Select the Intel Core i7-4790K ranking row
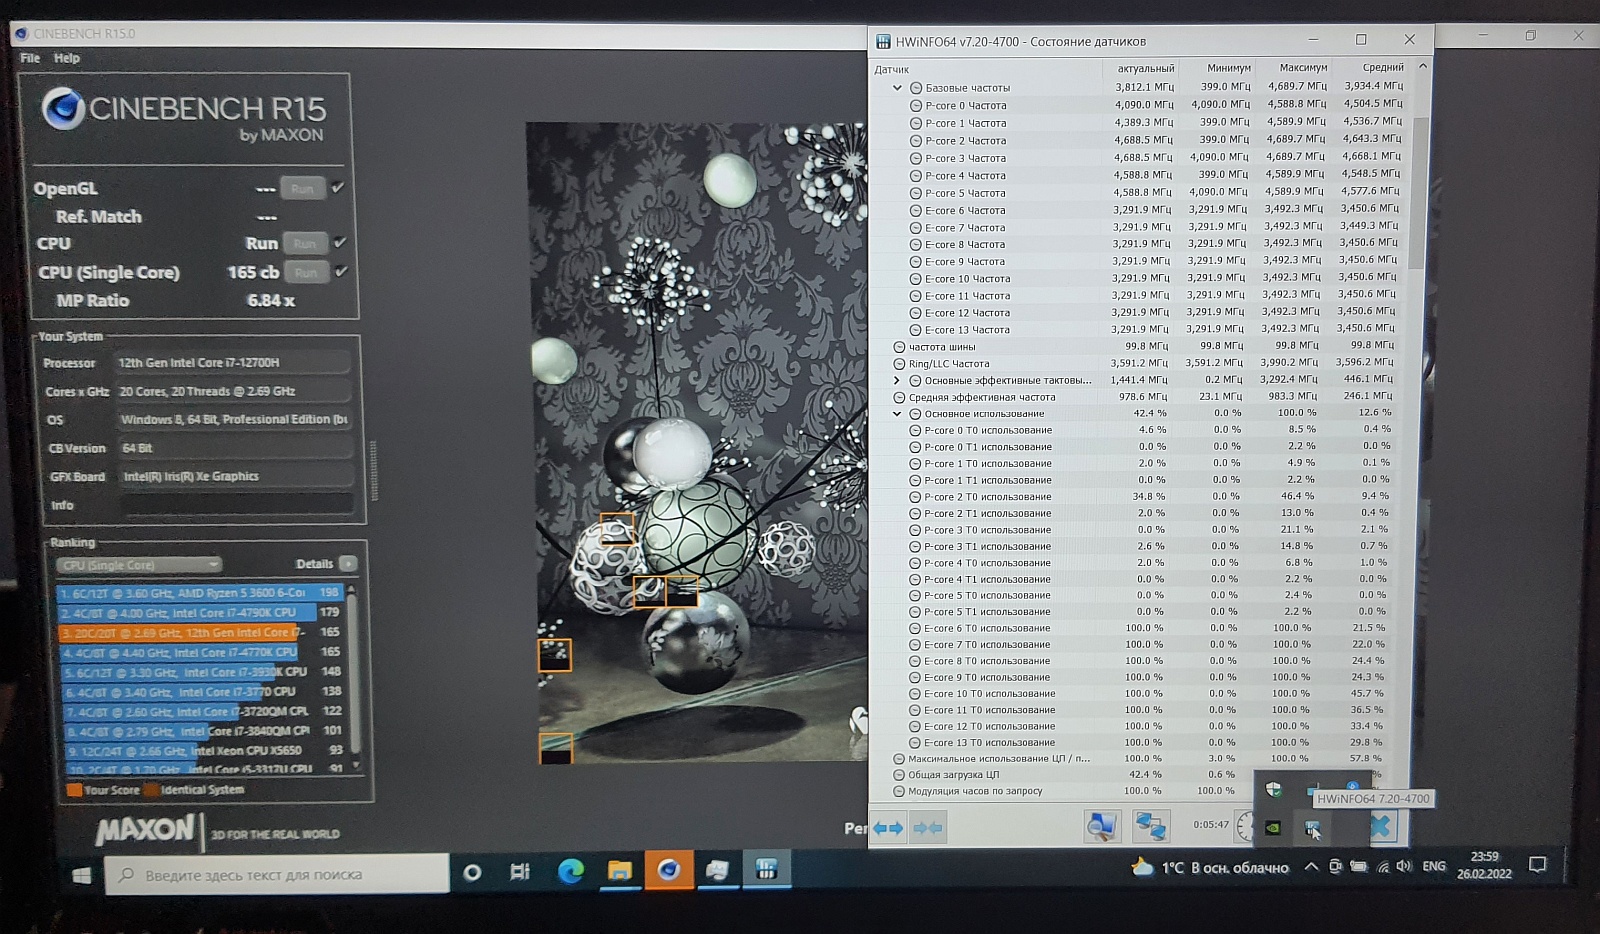 tap(200, 612)
